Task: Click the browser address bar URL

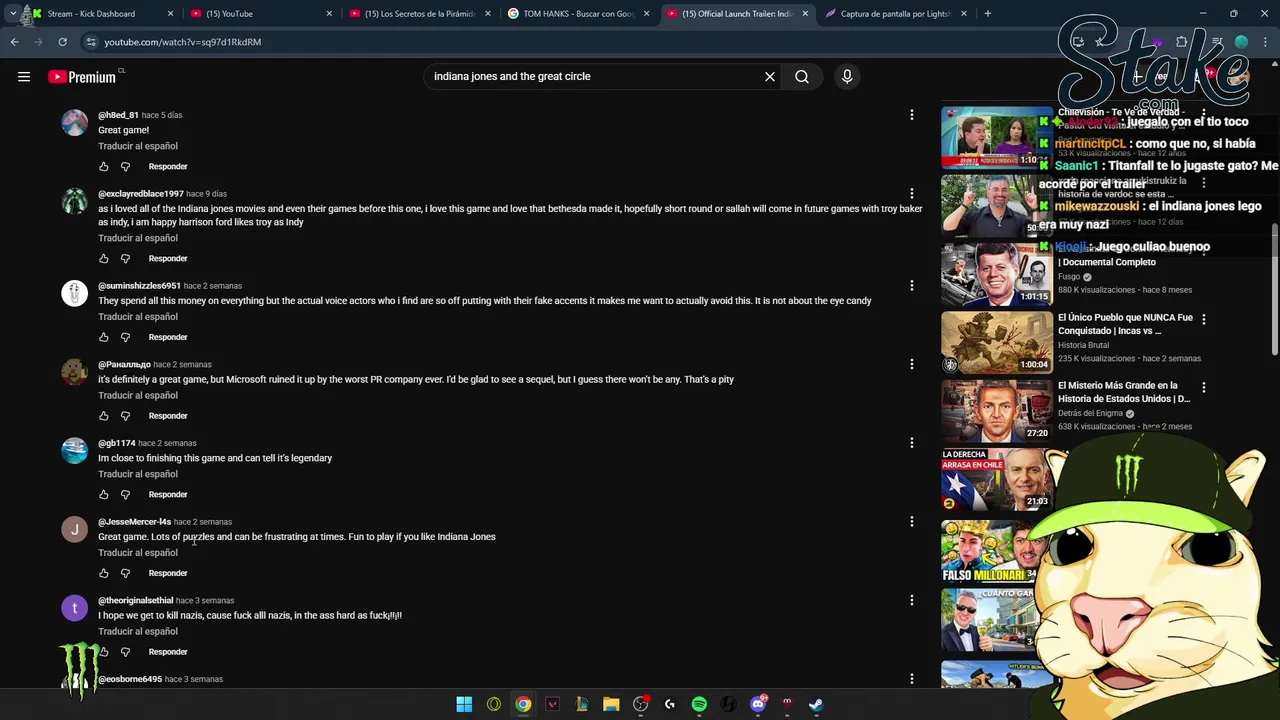Action: (x=183, y=42)
